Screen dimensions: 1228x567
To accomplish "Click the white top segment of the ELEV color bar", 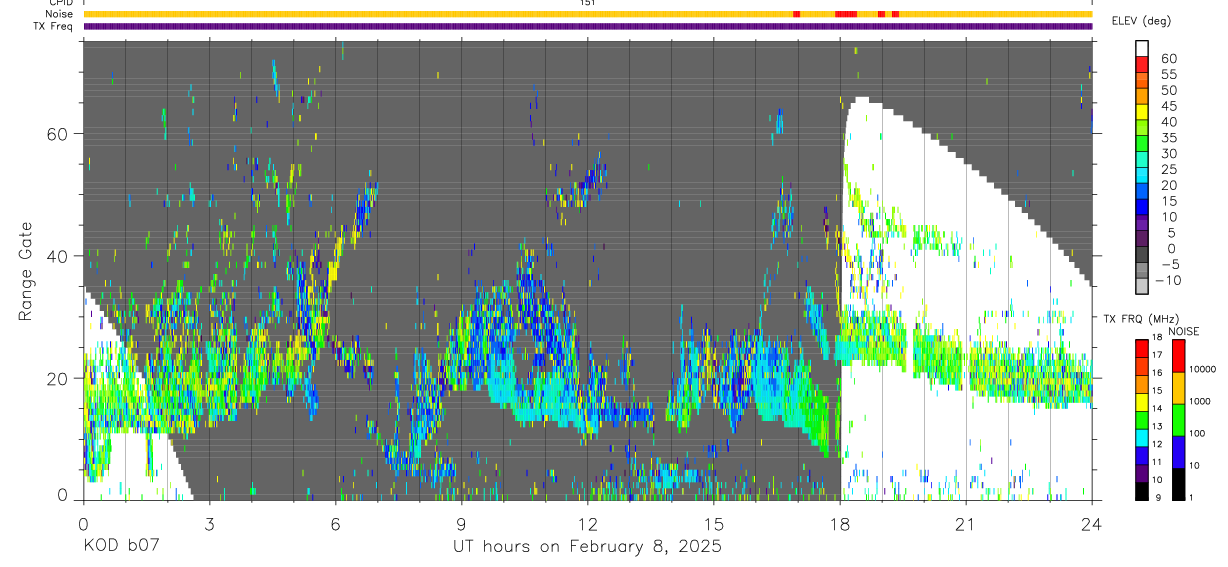I will coord(1142,49).
